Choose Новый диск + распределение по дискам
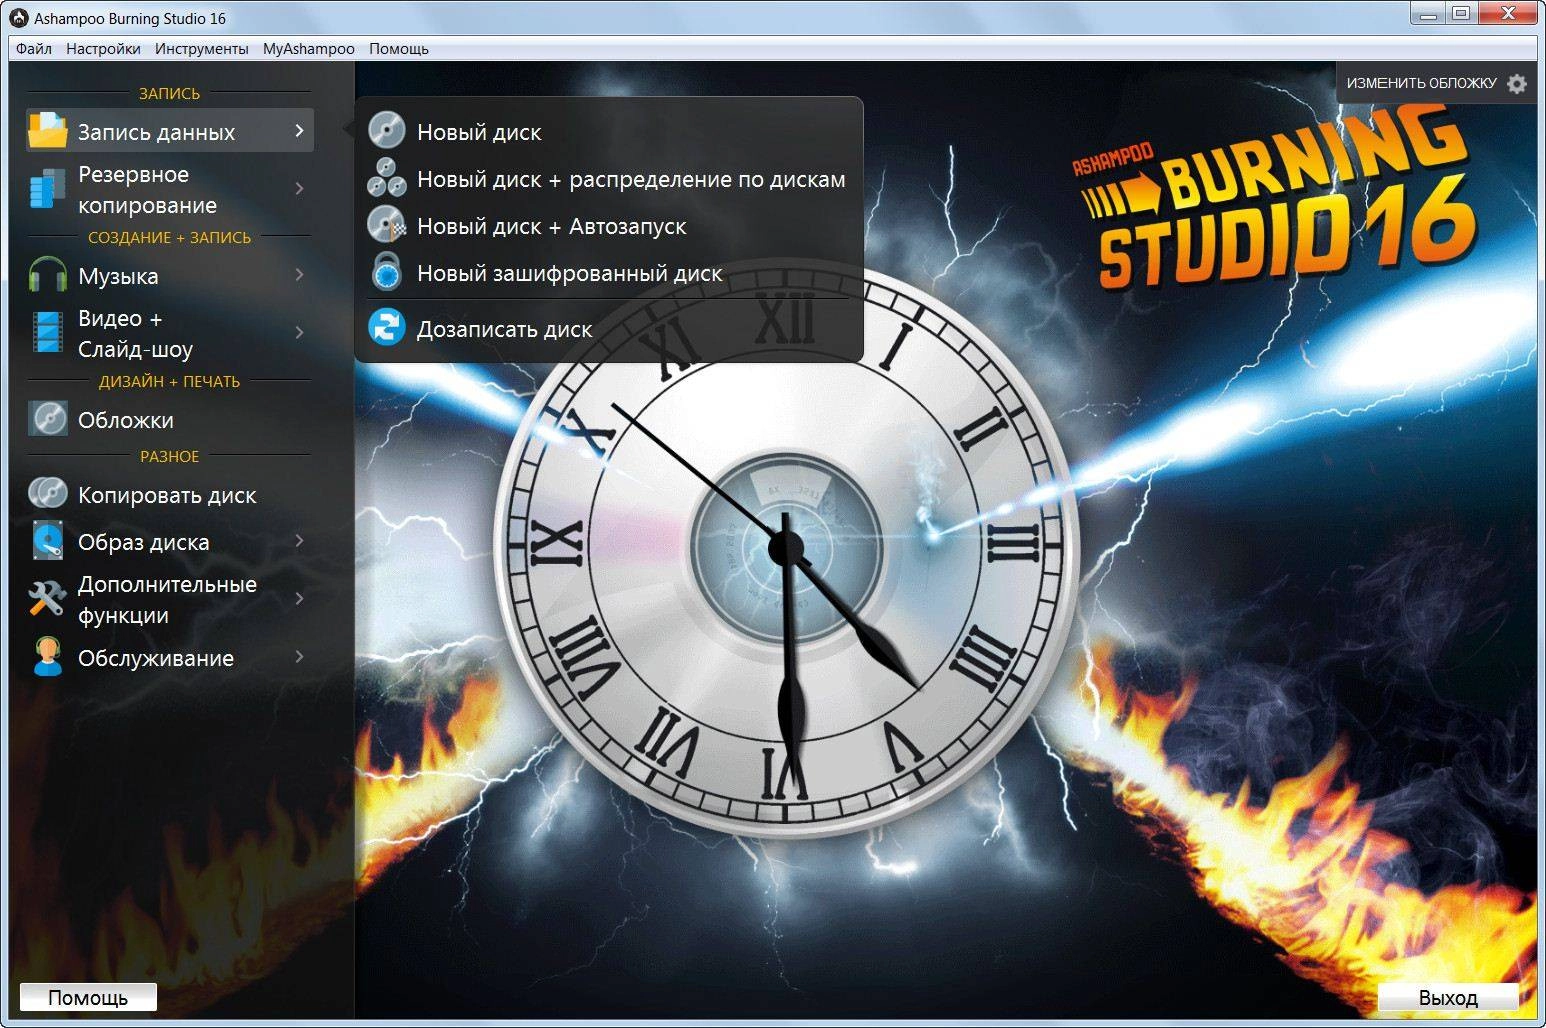Viewport: 1546px width, 1028px height. point(630,178)
